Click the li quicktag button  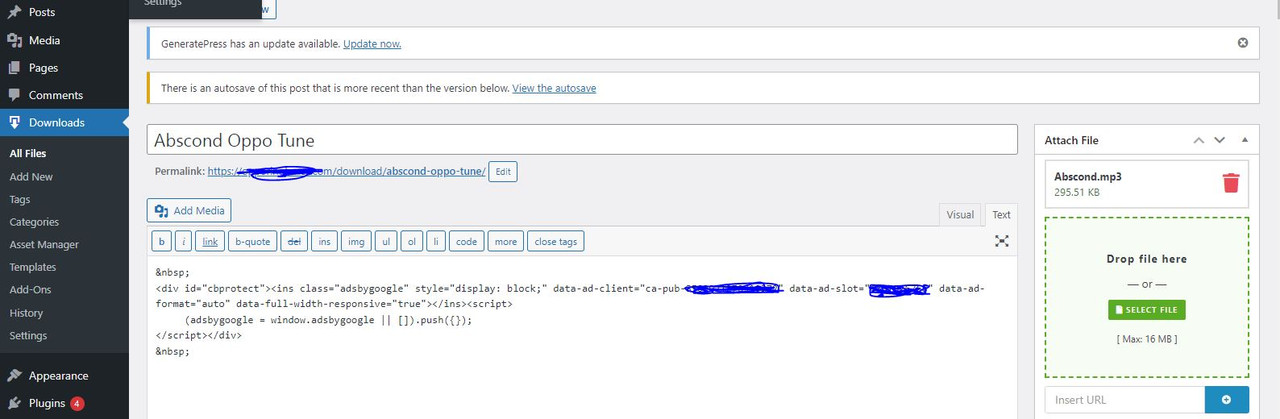tap(436, 241)
